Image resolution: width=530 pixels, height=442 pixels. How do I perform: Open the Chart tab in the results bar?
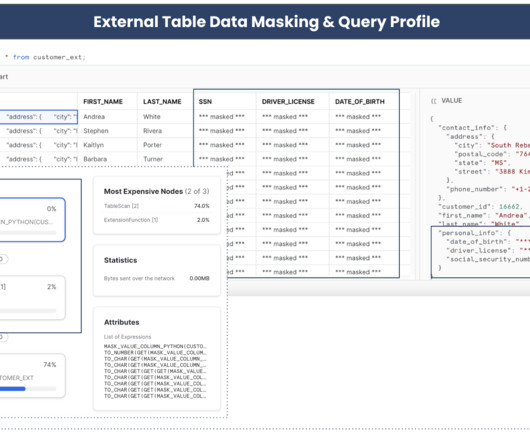pyautogui.click(x=4, y=77)
